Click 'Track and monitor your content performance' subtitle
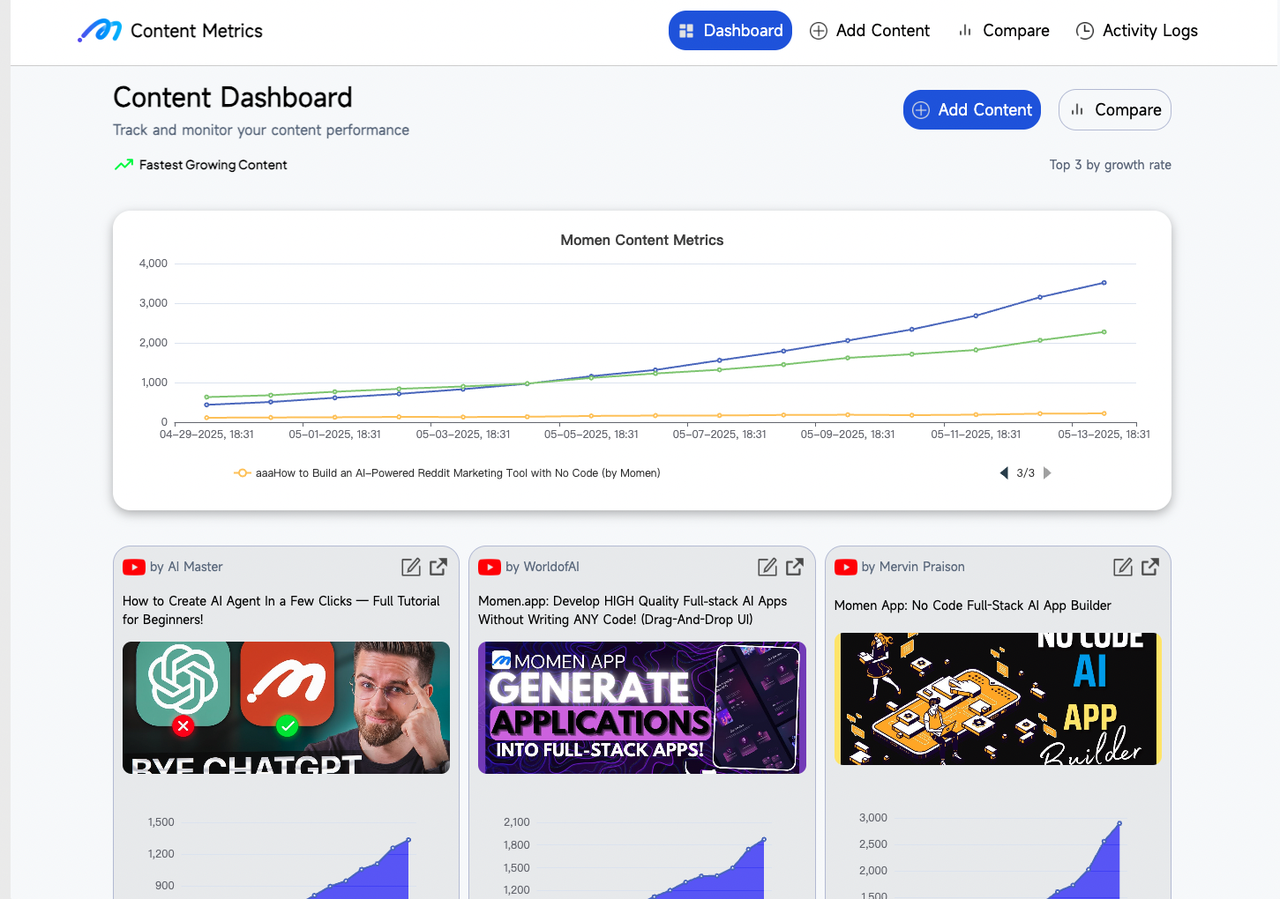 pos(261,130)
